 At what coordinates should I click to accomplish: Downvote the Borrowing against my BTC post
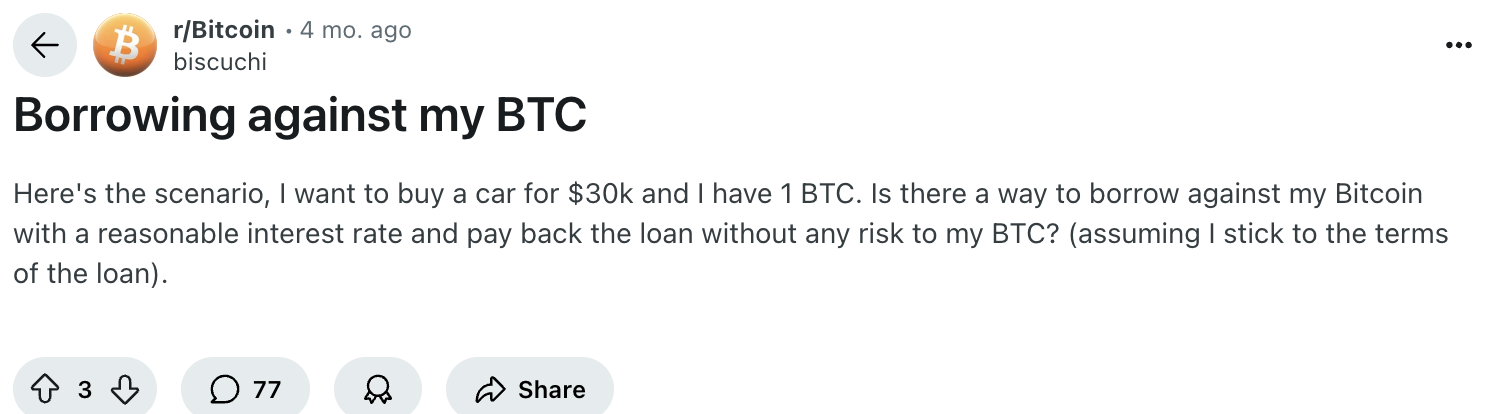coord(124,389)
